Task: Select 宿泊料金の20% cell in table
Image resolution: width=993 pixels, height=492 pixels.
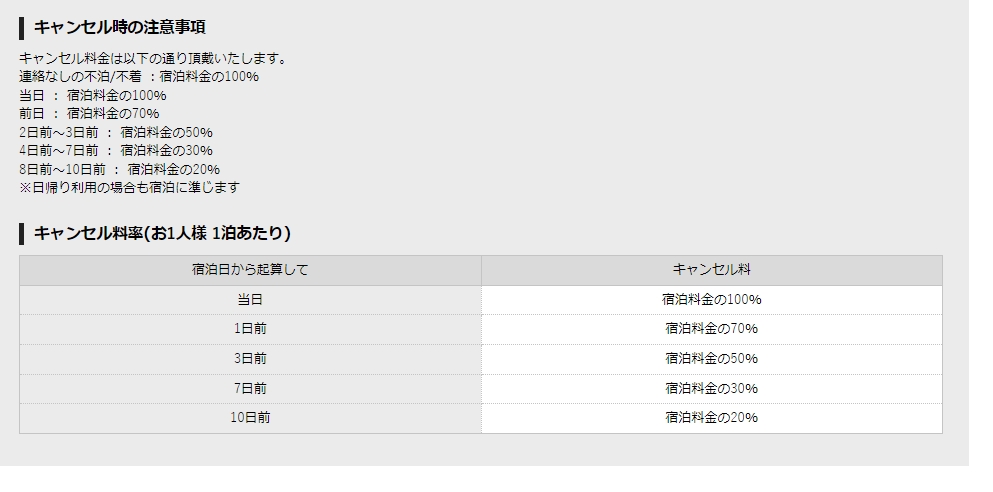Action: tap(712, 418)
